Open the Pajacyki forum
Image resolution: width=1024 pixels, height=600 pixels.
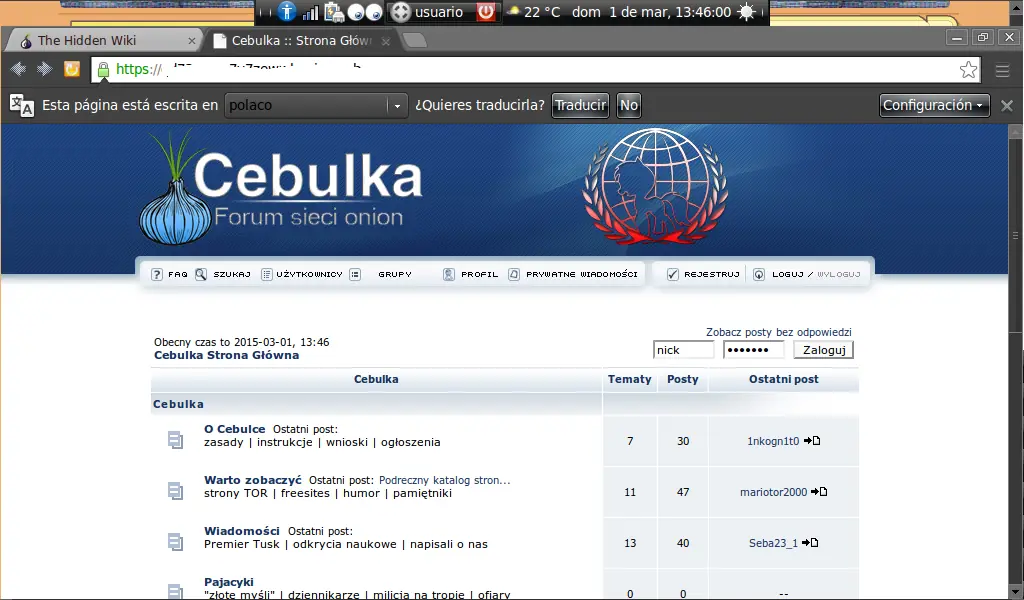click(229, 582)
